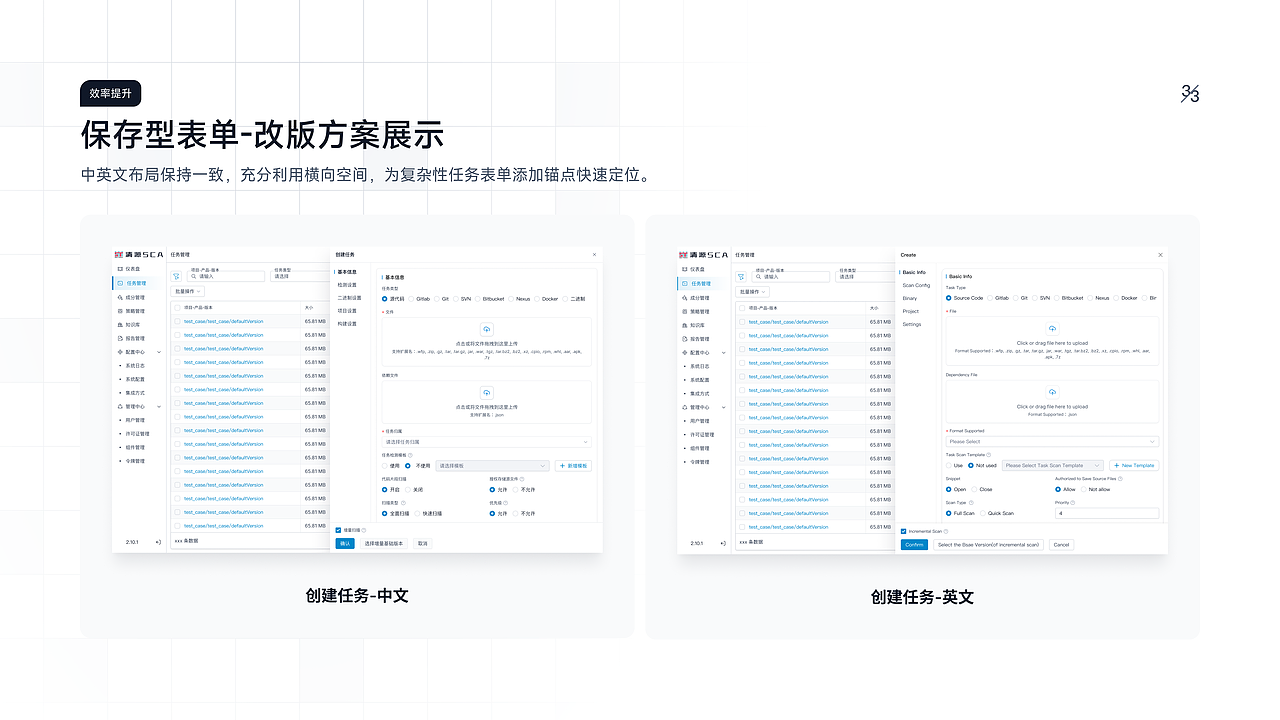Click 取消 button in Chinese form
The image size is (1280, 720).
tap(423, 544)
